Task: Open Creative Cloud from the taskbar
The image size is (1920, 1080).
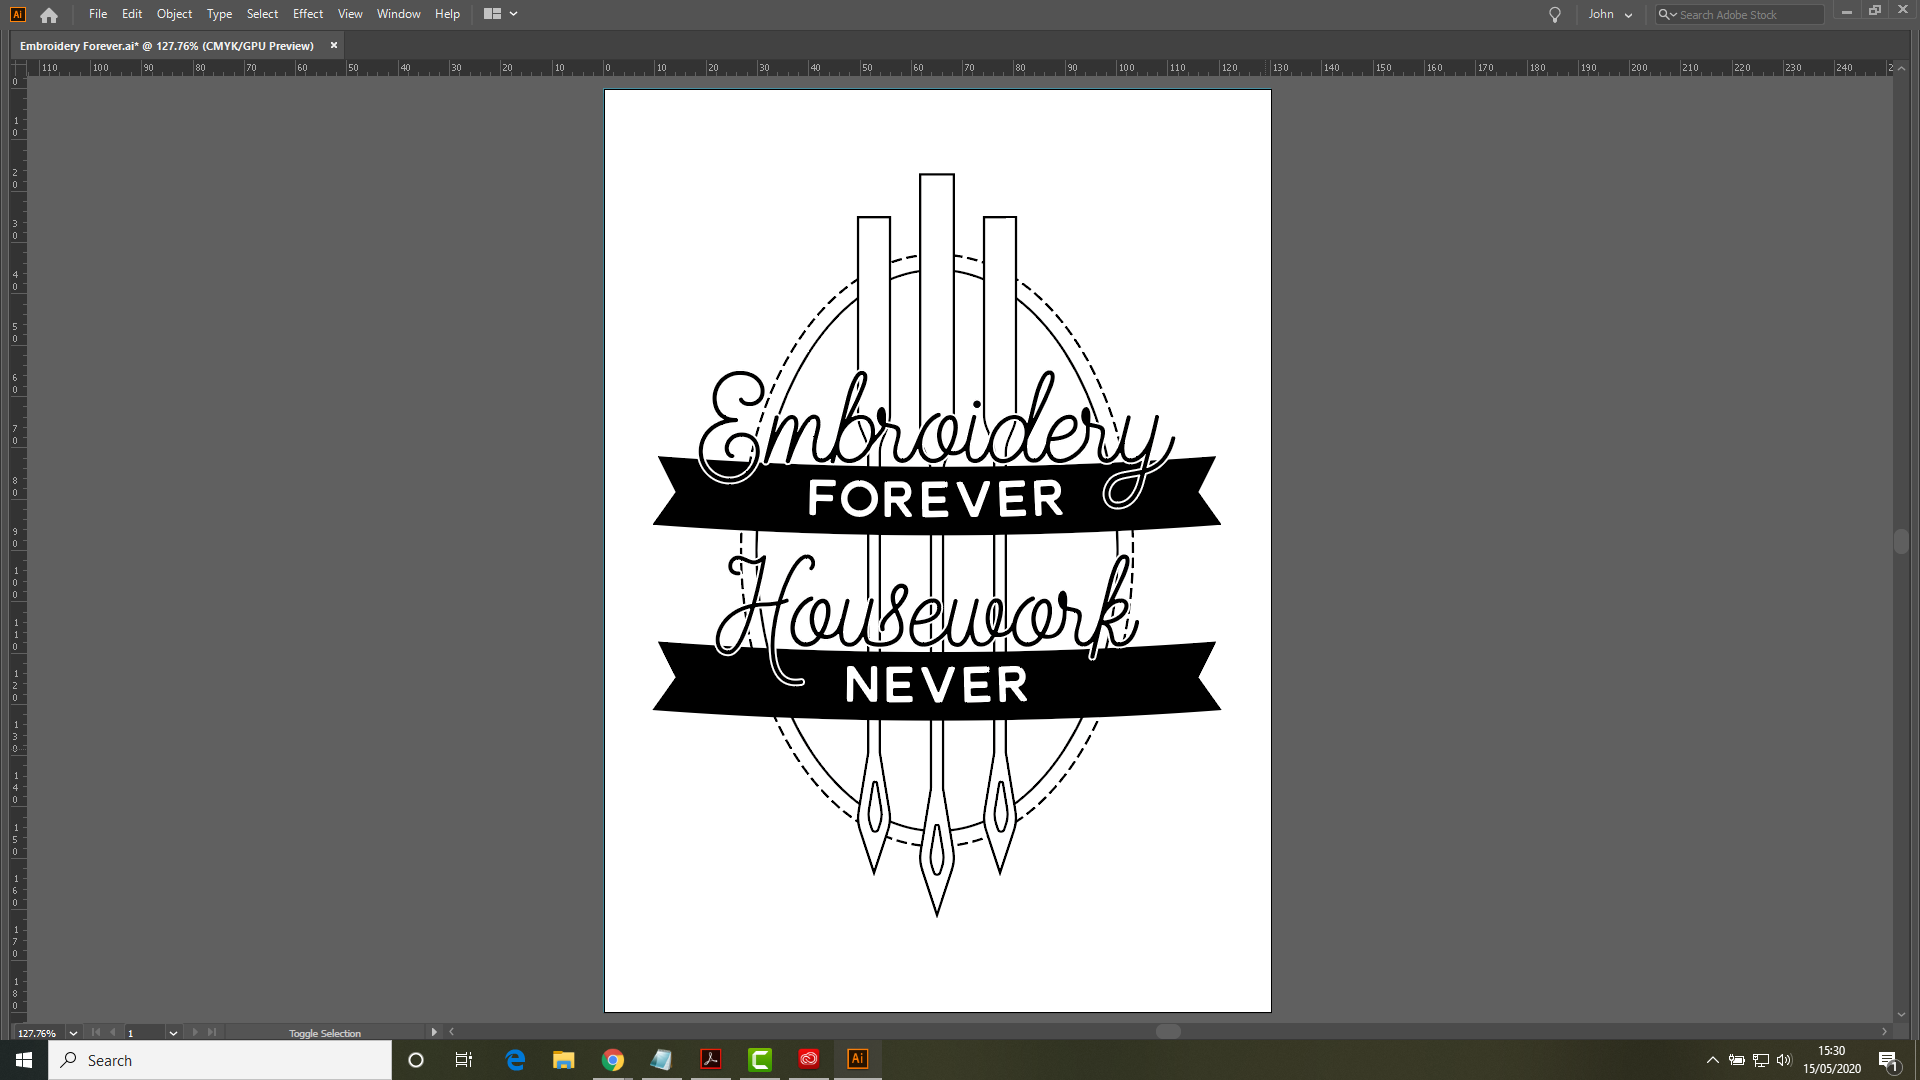Action: coord(809,1060)
